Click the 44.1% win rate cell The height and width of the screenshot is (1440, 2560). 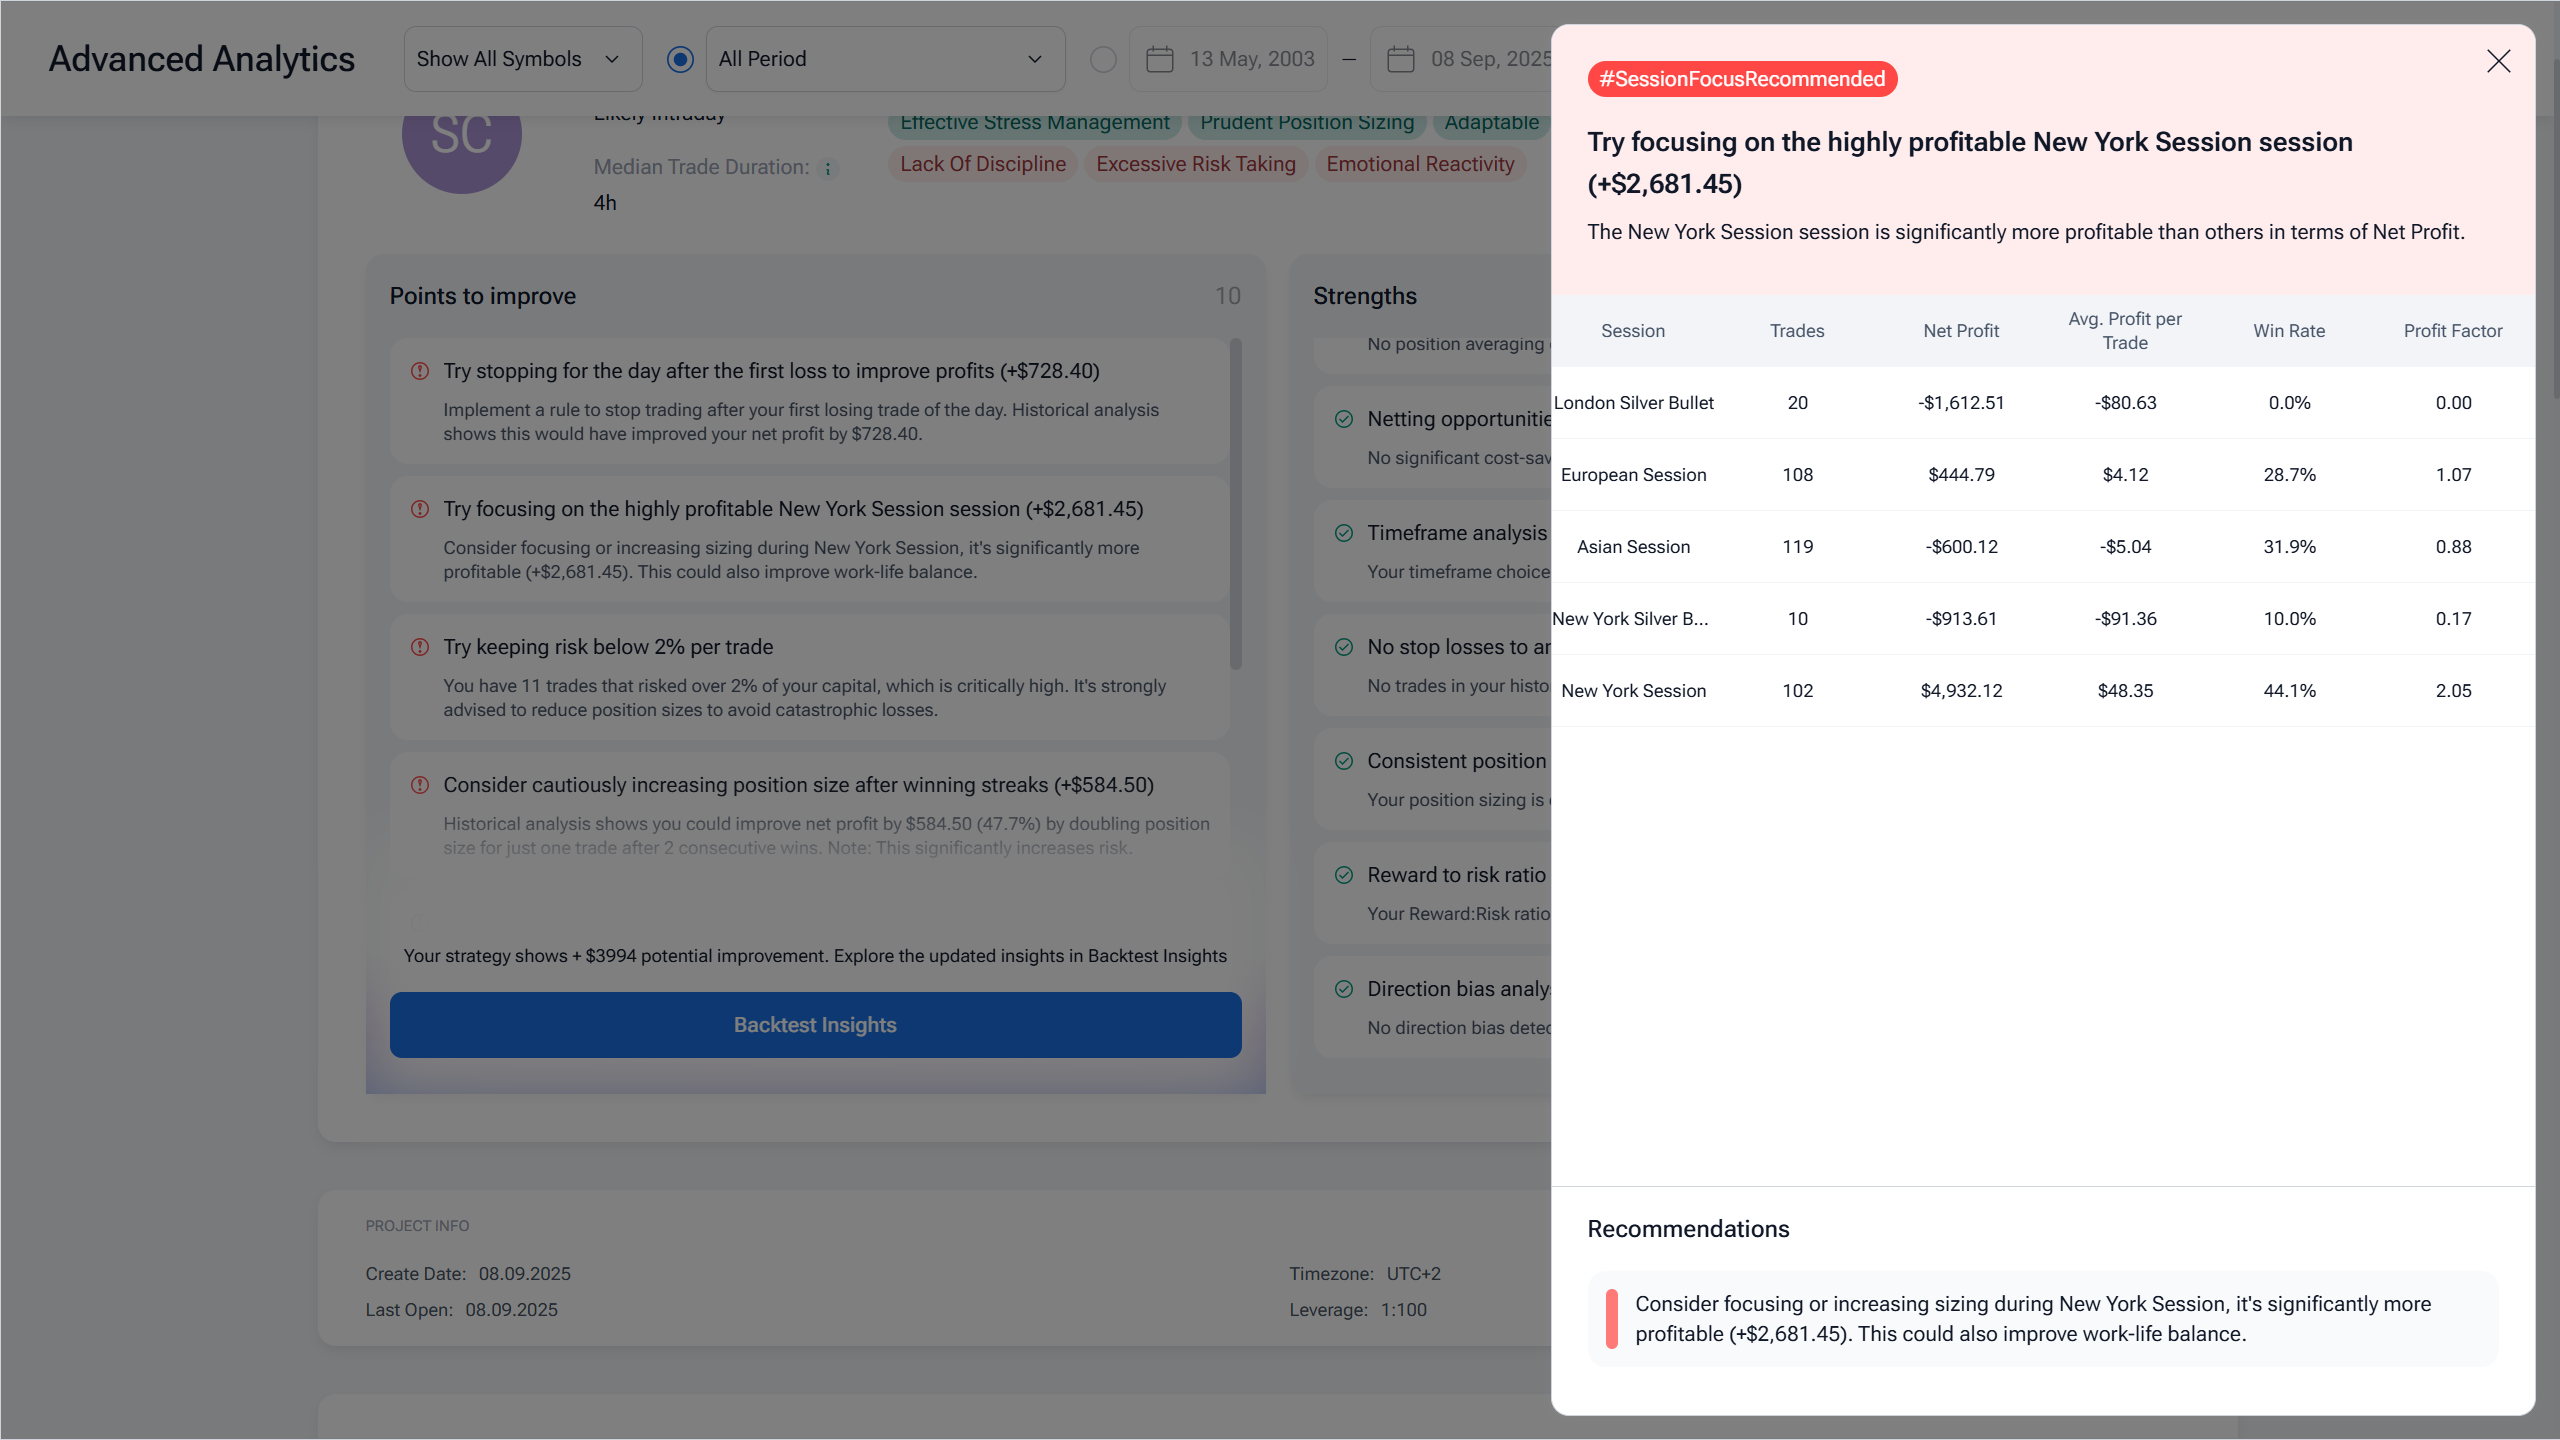tap(2289, 691)
